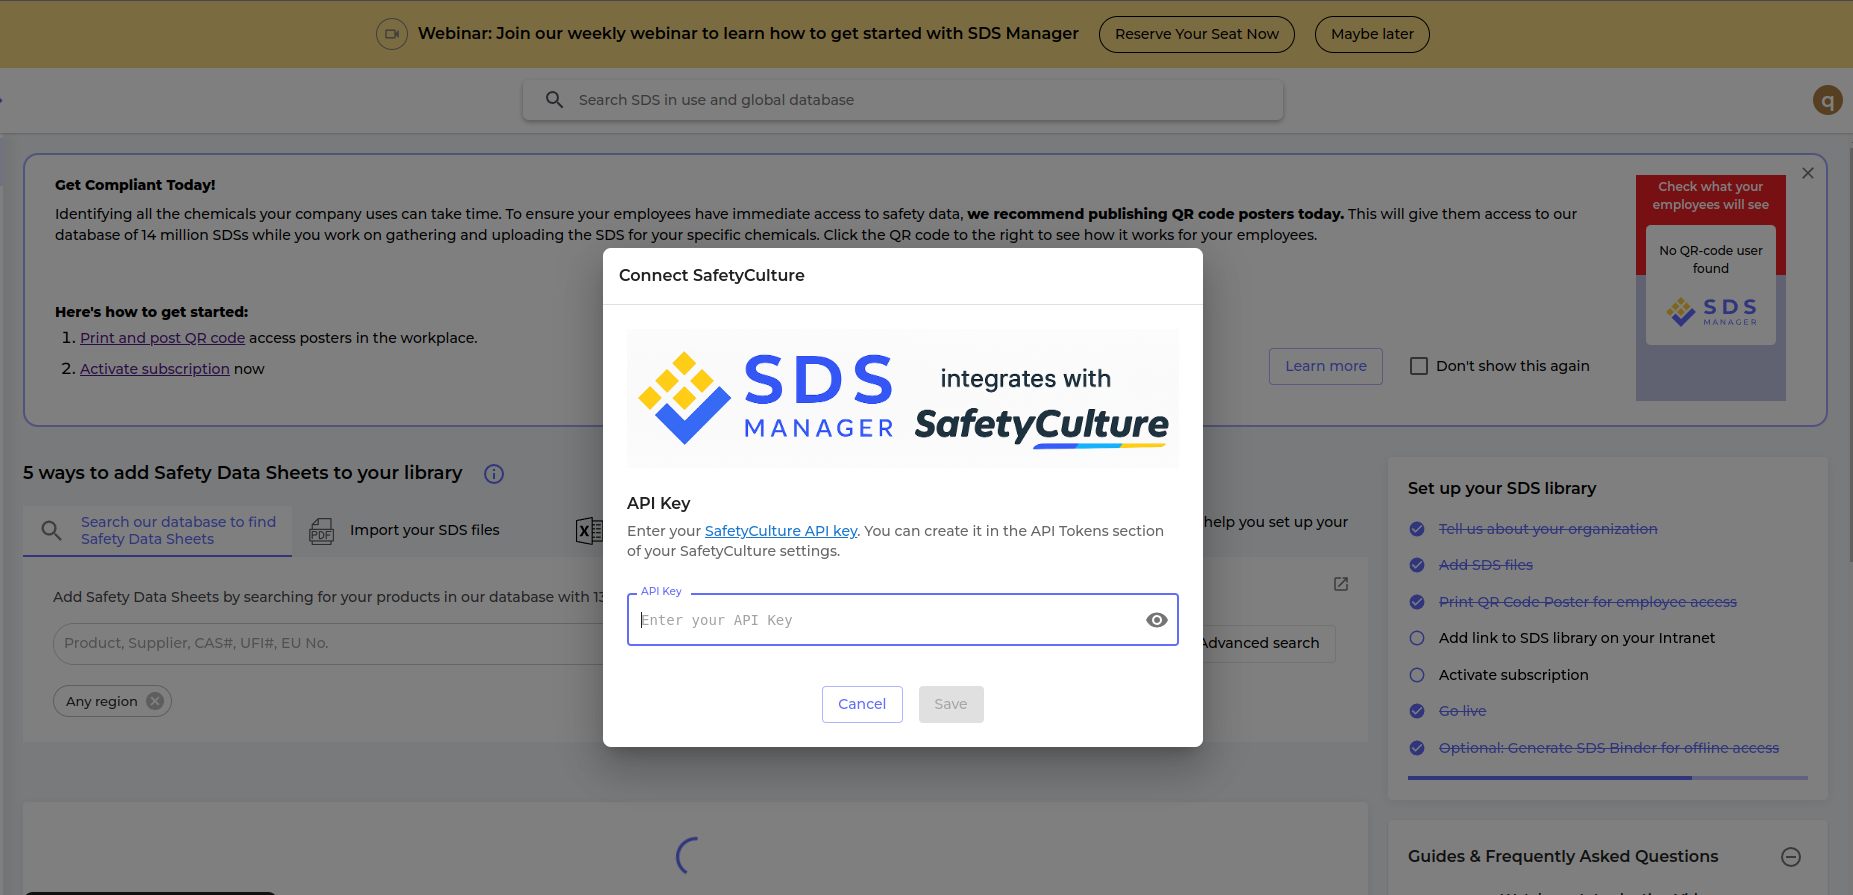
Task: Close the Get Compliant Today banner
Action: [x=1808, y=173]
